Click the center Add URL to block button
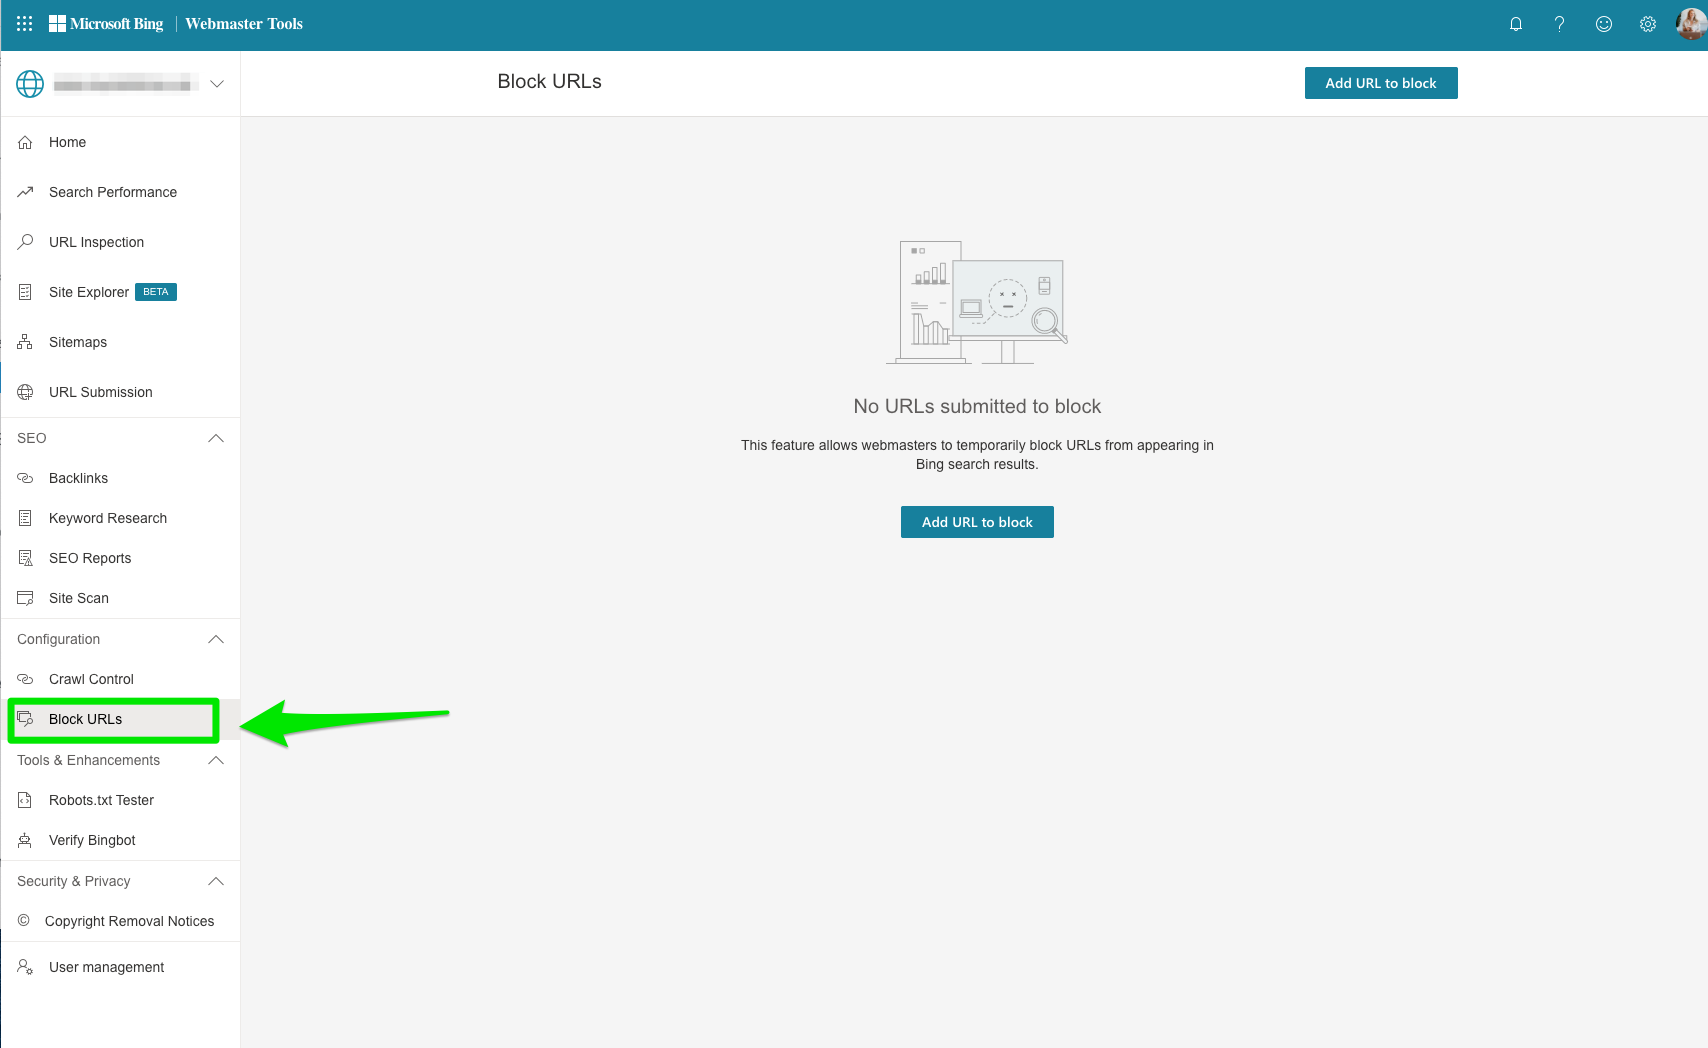 (977, 521)
